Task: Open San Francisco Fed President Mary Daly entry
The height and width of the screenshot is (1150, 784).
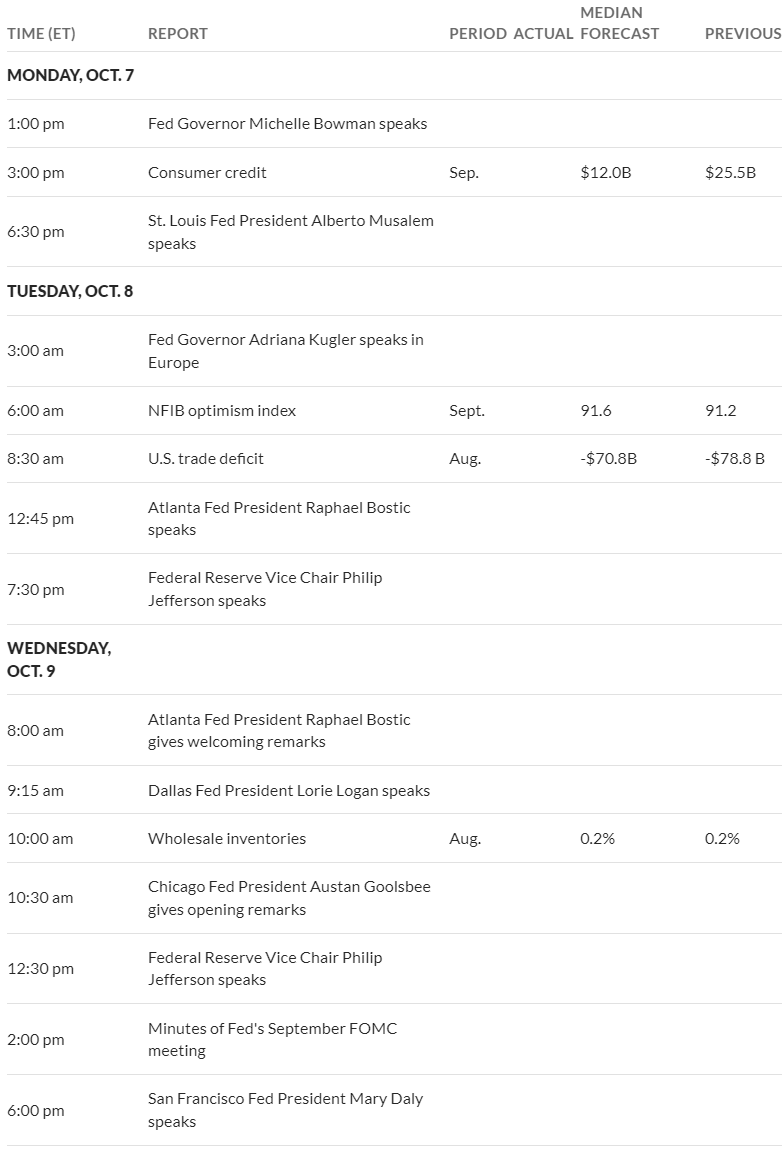Action: (285, 1110)
